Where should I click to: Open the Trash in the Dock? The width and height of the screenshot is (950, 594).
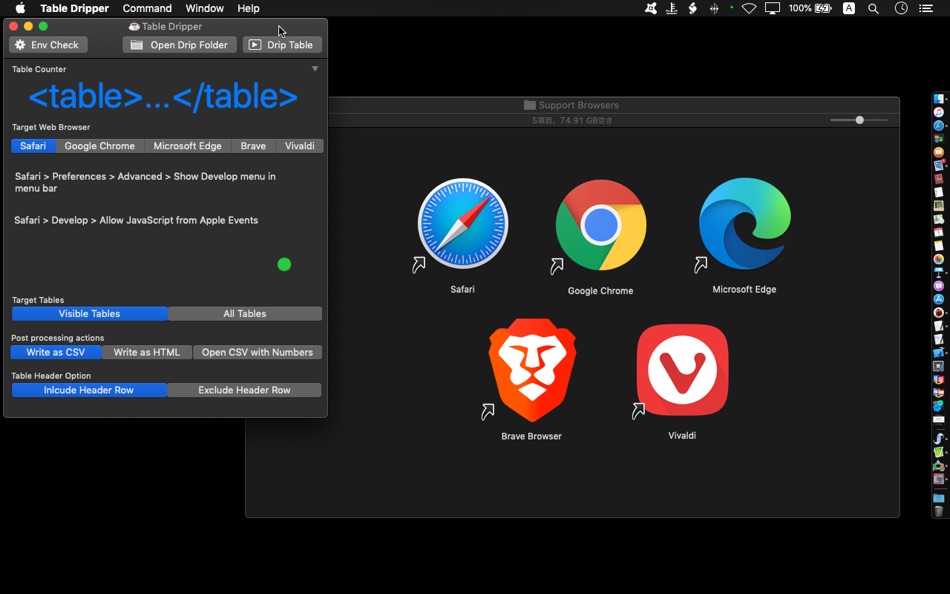938,511
